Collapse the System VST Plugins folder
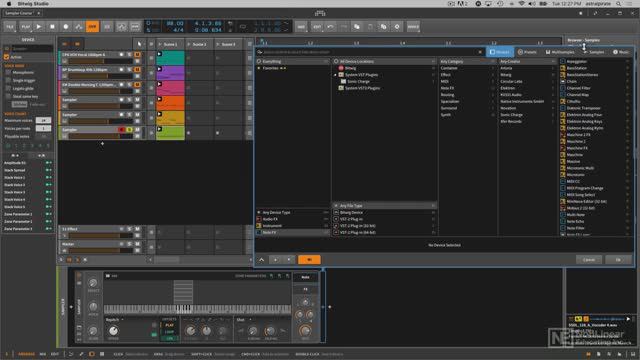 (335, 75)
